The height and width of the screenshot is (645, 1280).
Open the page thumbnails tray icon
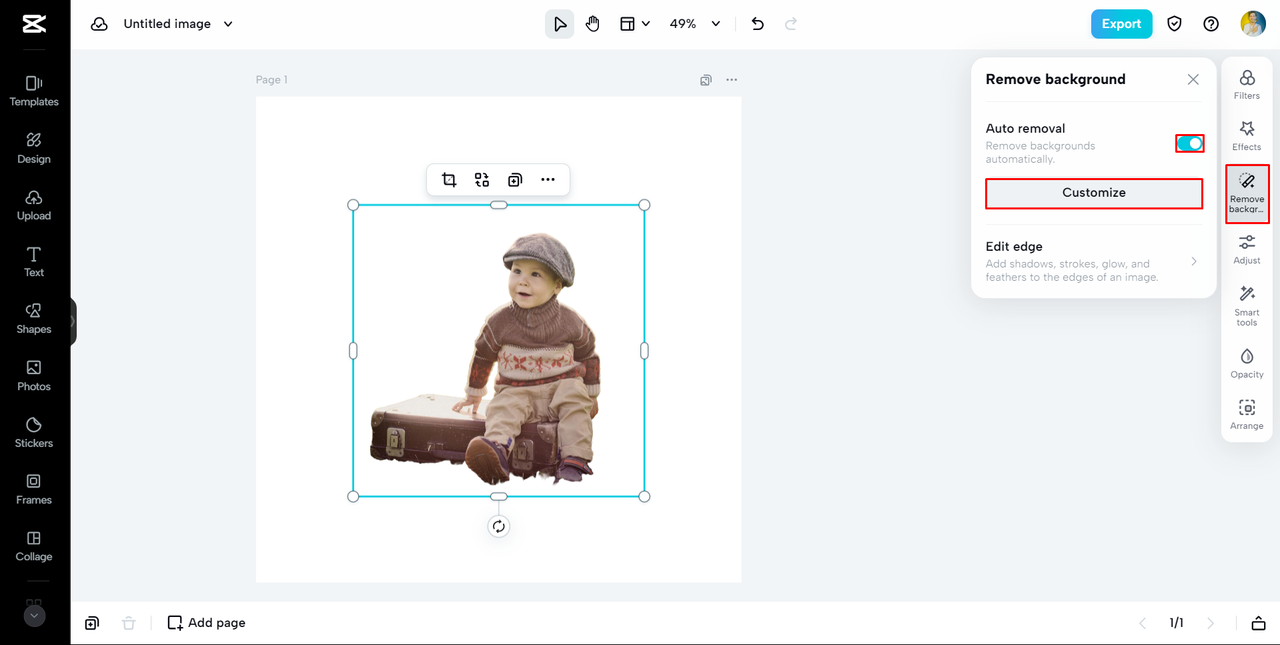pyautogui.click(x=1258, y=623)
